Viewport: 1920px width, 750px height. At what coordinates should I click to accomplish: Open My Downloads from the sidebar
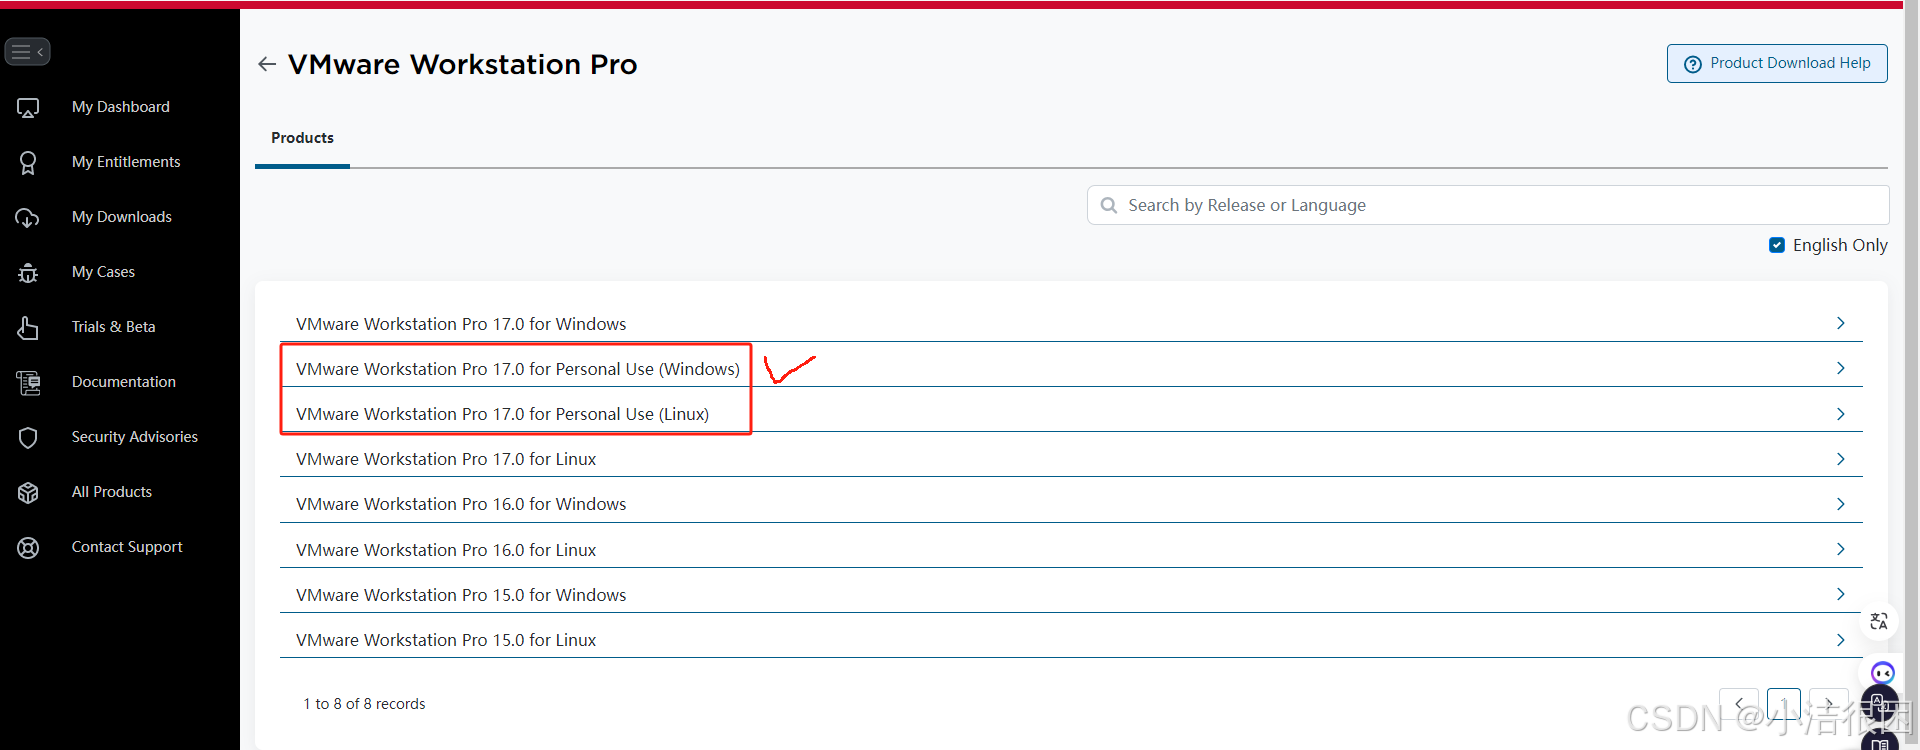pos(122,217)
